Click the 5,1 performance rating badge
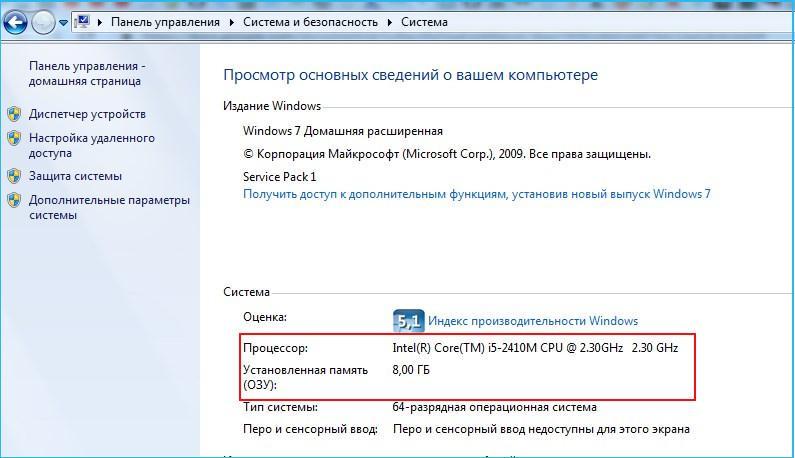795x458 pixels. click(x=409, y=321)
